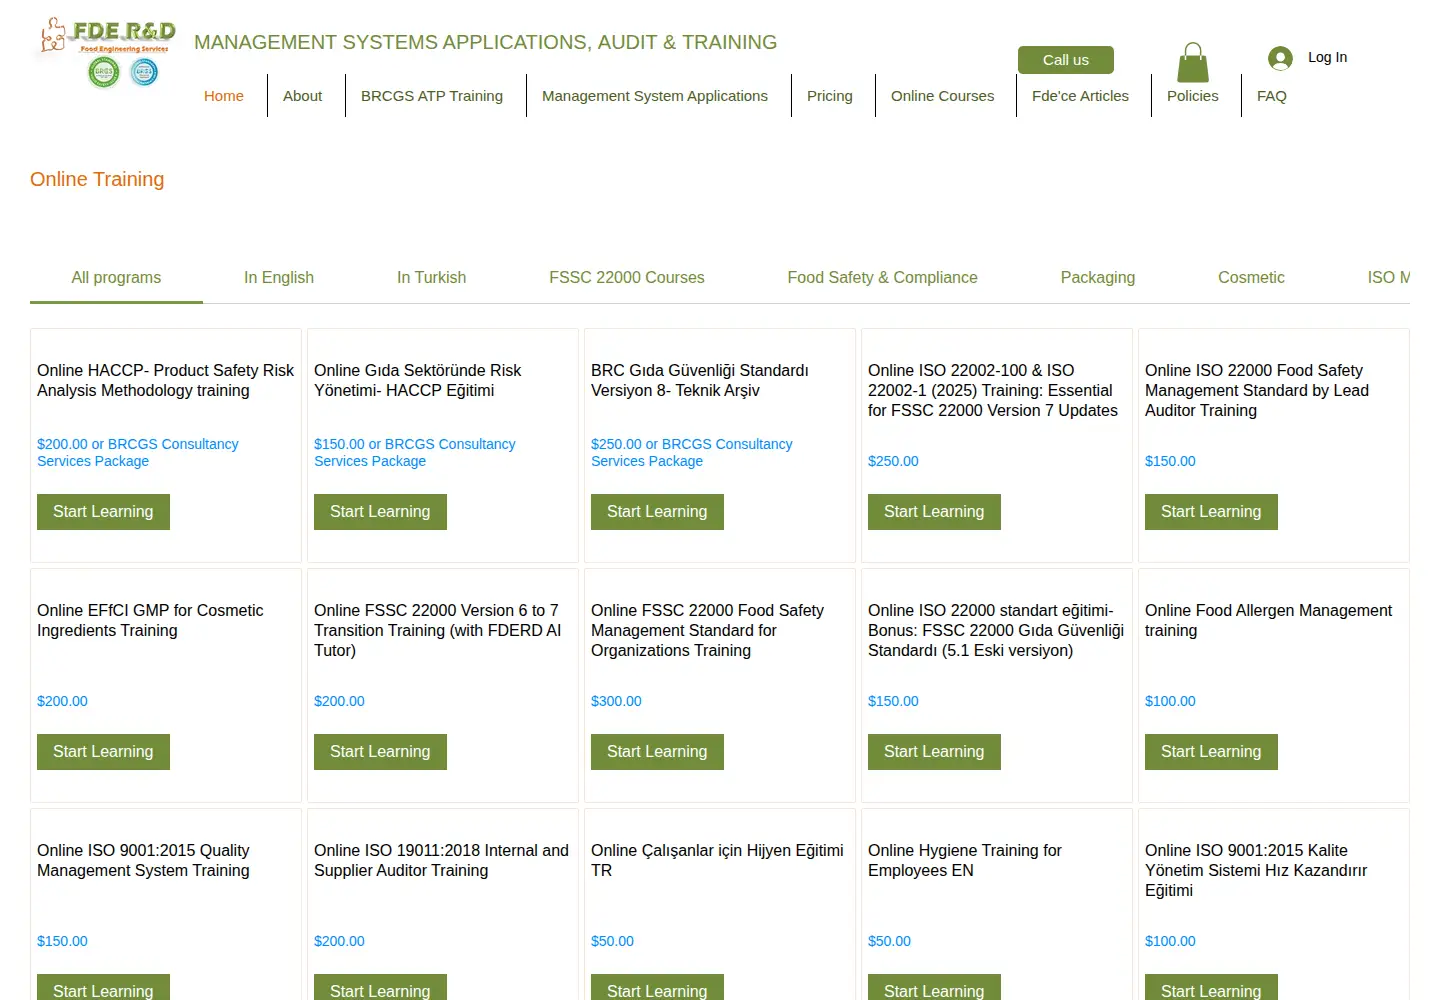Open Management System Applications menu

655,96
